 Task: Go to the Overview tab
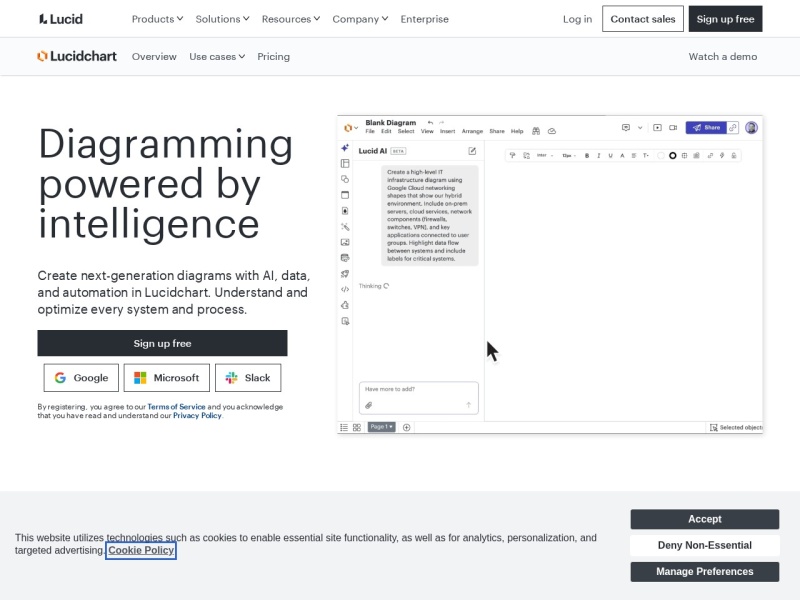point(154,57)
